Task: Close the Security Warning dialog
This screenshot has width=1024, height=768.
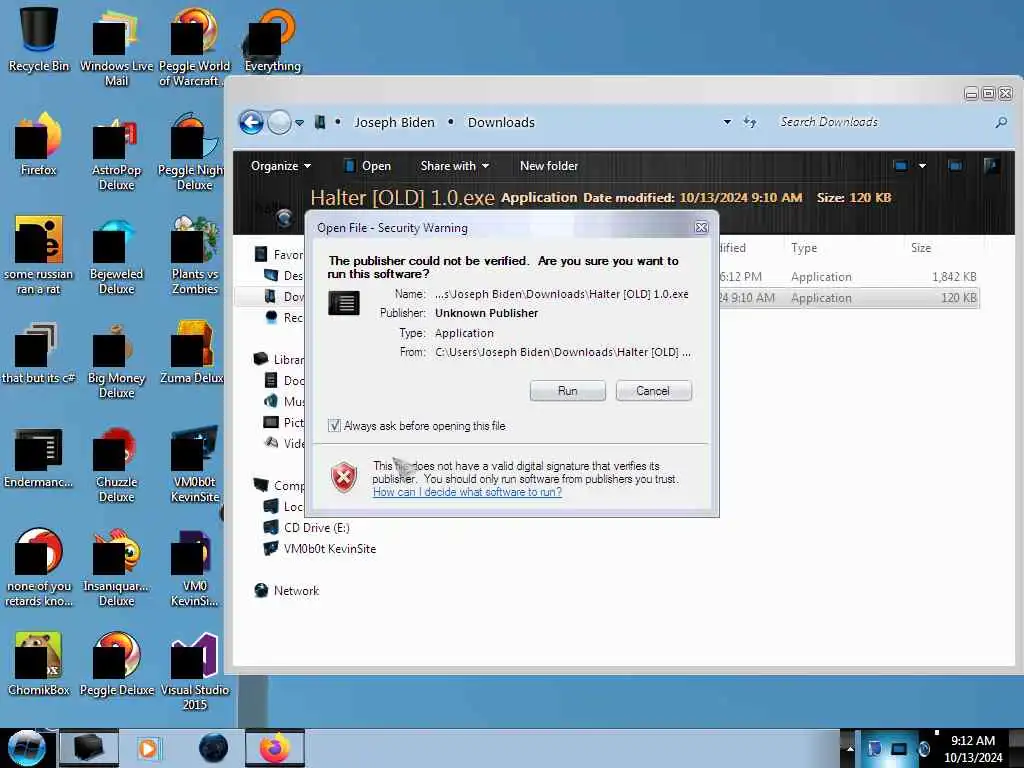Action: coord(701,227)
